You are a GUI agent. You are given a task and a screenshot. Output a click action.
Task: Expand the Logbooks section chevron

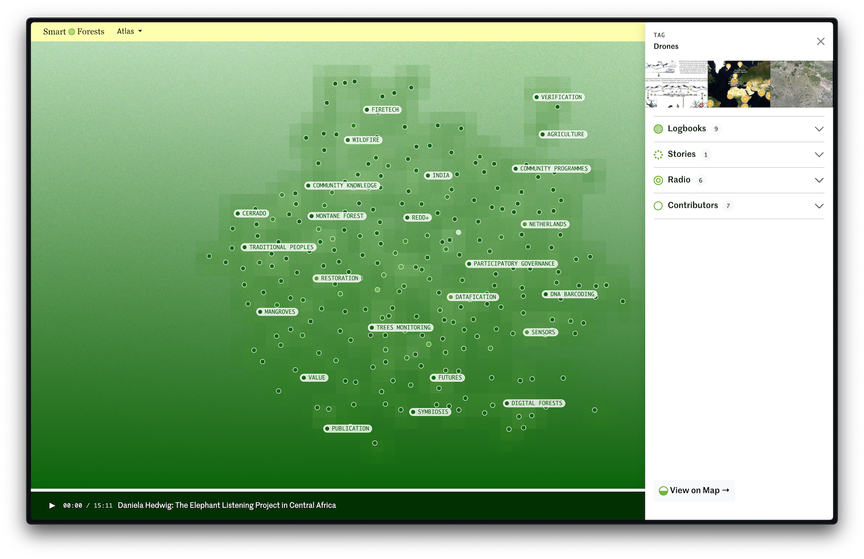click(819, 129)
